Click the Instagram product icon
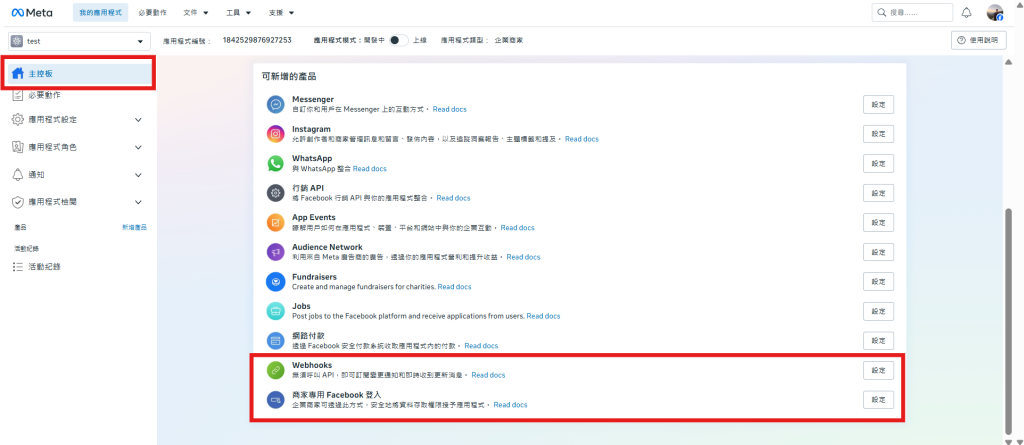1024x445 pixels. (276, 134)
